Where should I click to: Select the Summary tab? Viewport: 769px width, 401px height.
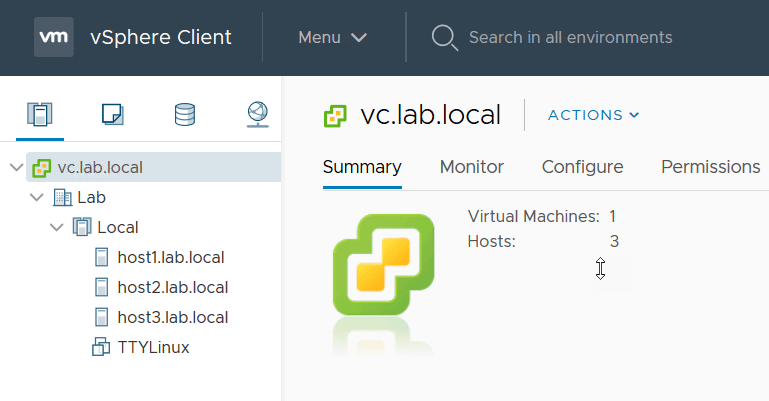pos(362,167)
